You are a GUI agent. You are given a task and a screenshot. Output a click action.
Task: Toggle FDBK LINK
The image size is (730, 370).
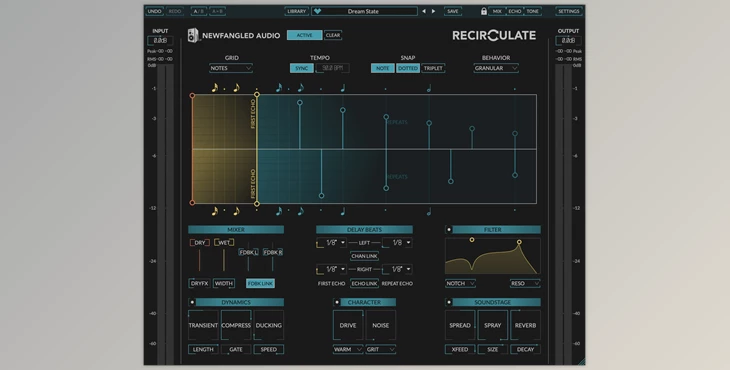[x=260, y=283]
